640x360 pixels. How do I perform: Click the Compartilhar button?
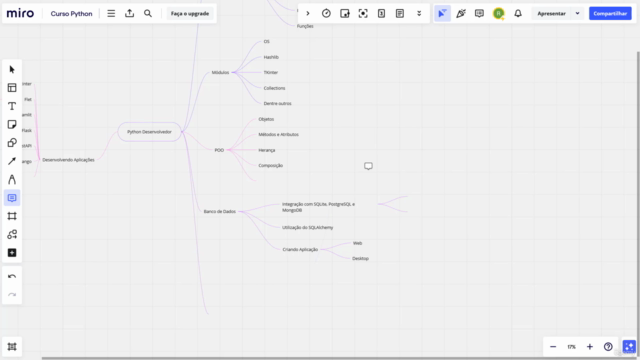pyautogui.click(x=610, y=13)
